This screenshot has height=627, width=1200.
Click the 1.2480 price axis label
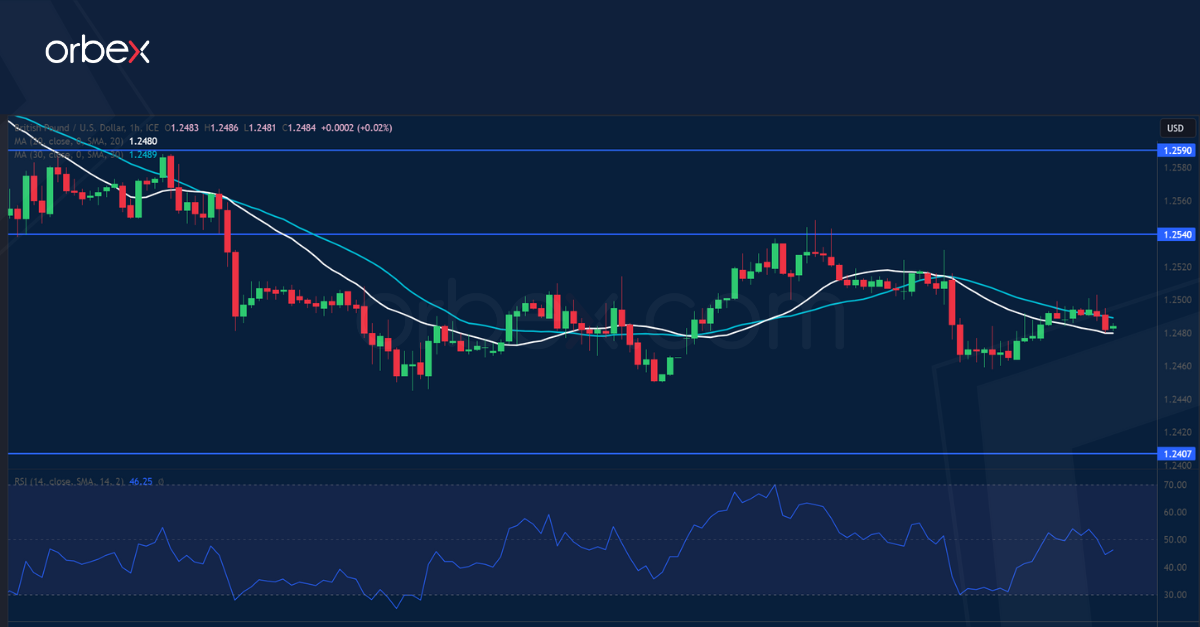pos(1176,333)
